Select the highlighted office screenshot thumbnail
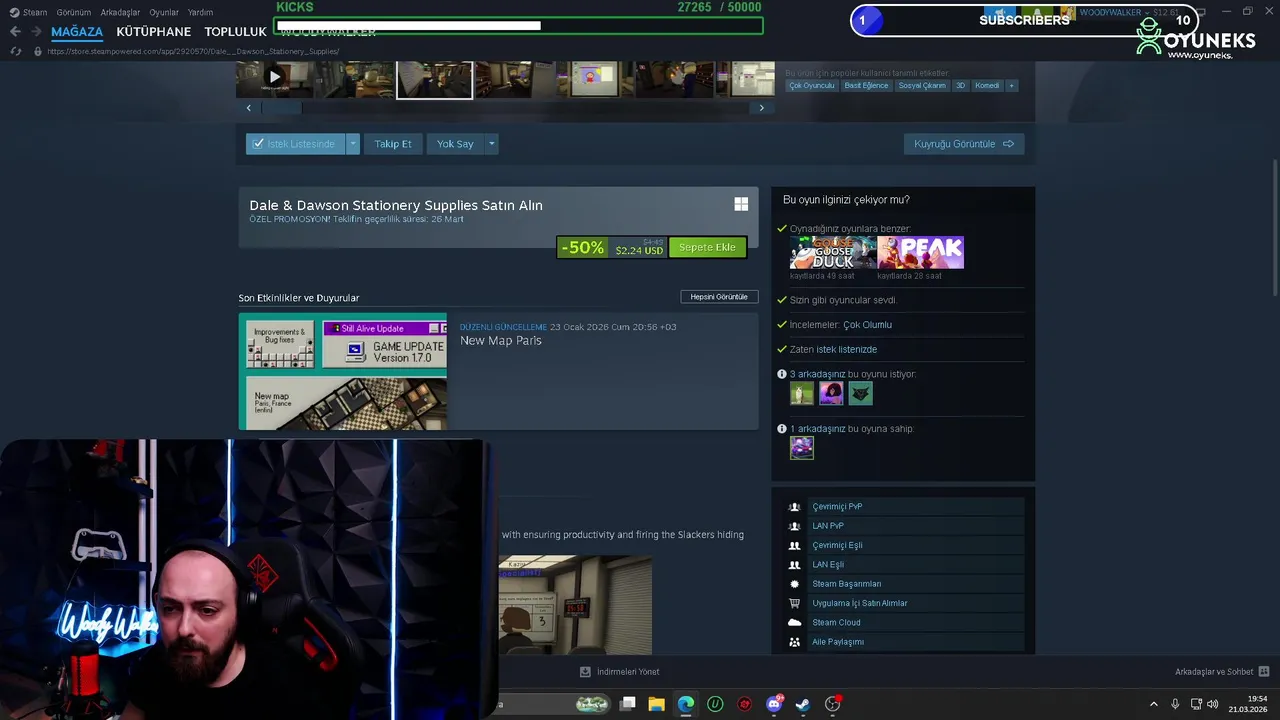The image size is (1280, 720). [x=434, y=79]
